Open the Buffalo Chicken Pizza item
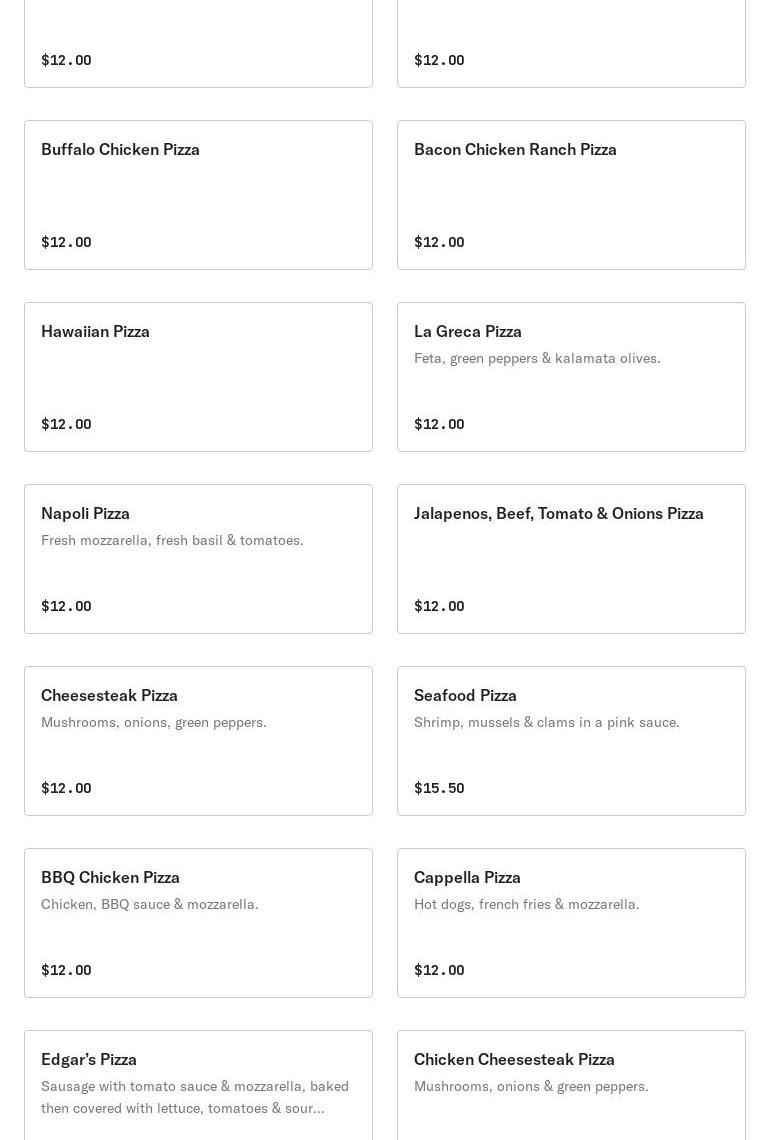 point(198,194)
